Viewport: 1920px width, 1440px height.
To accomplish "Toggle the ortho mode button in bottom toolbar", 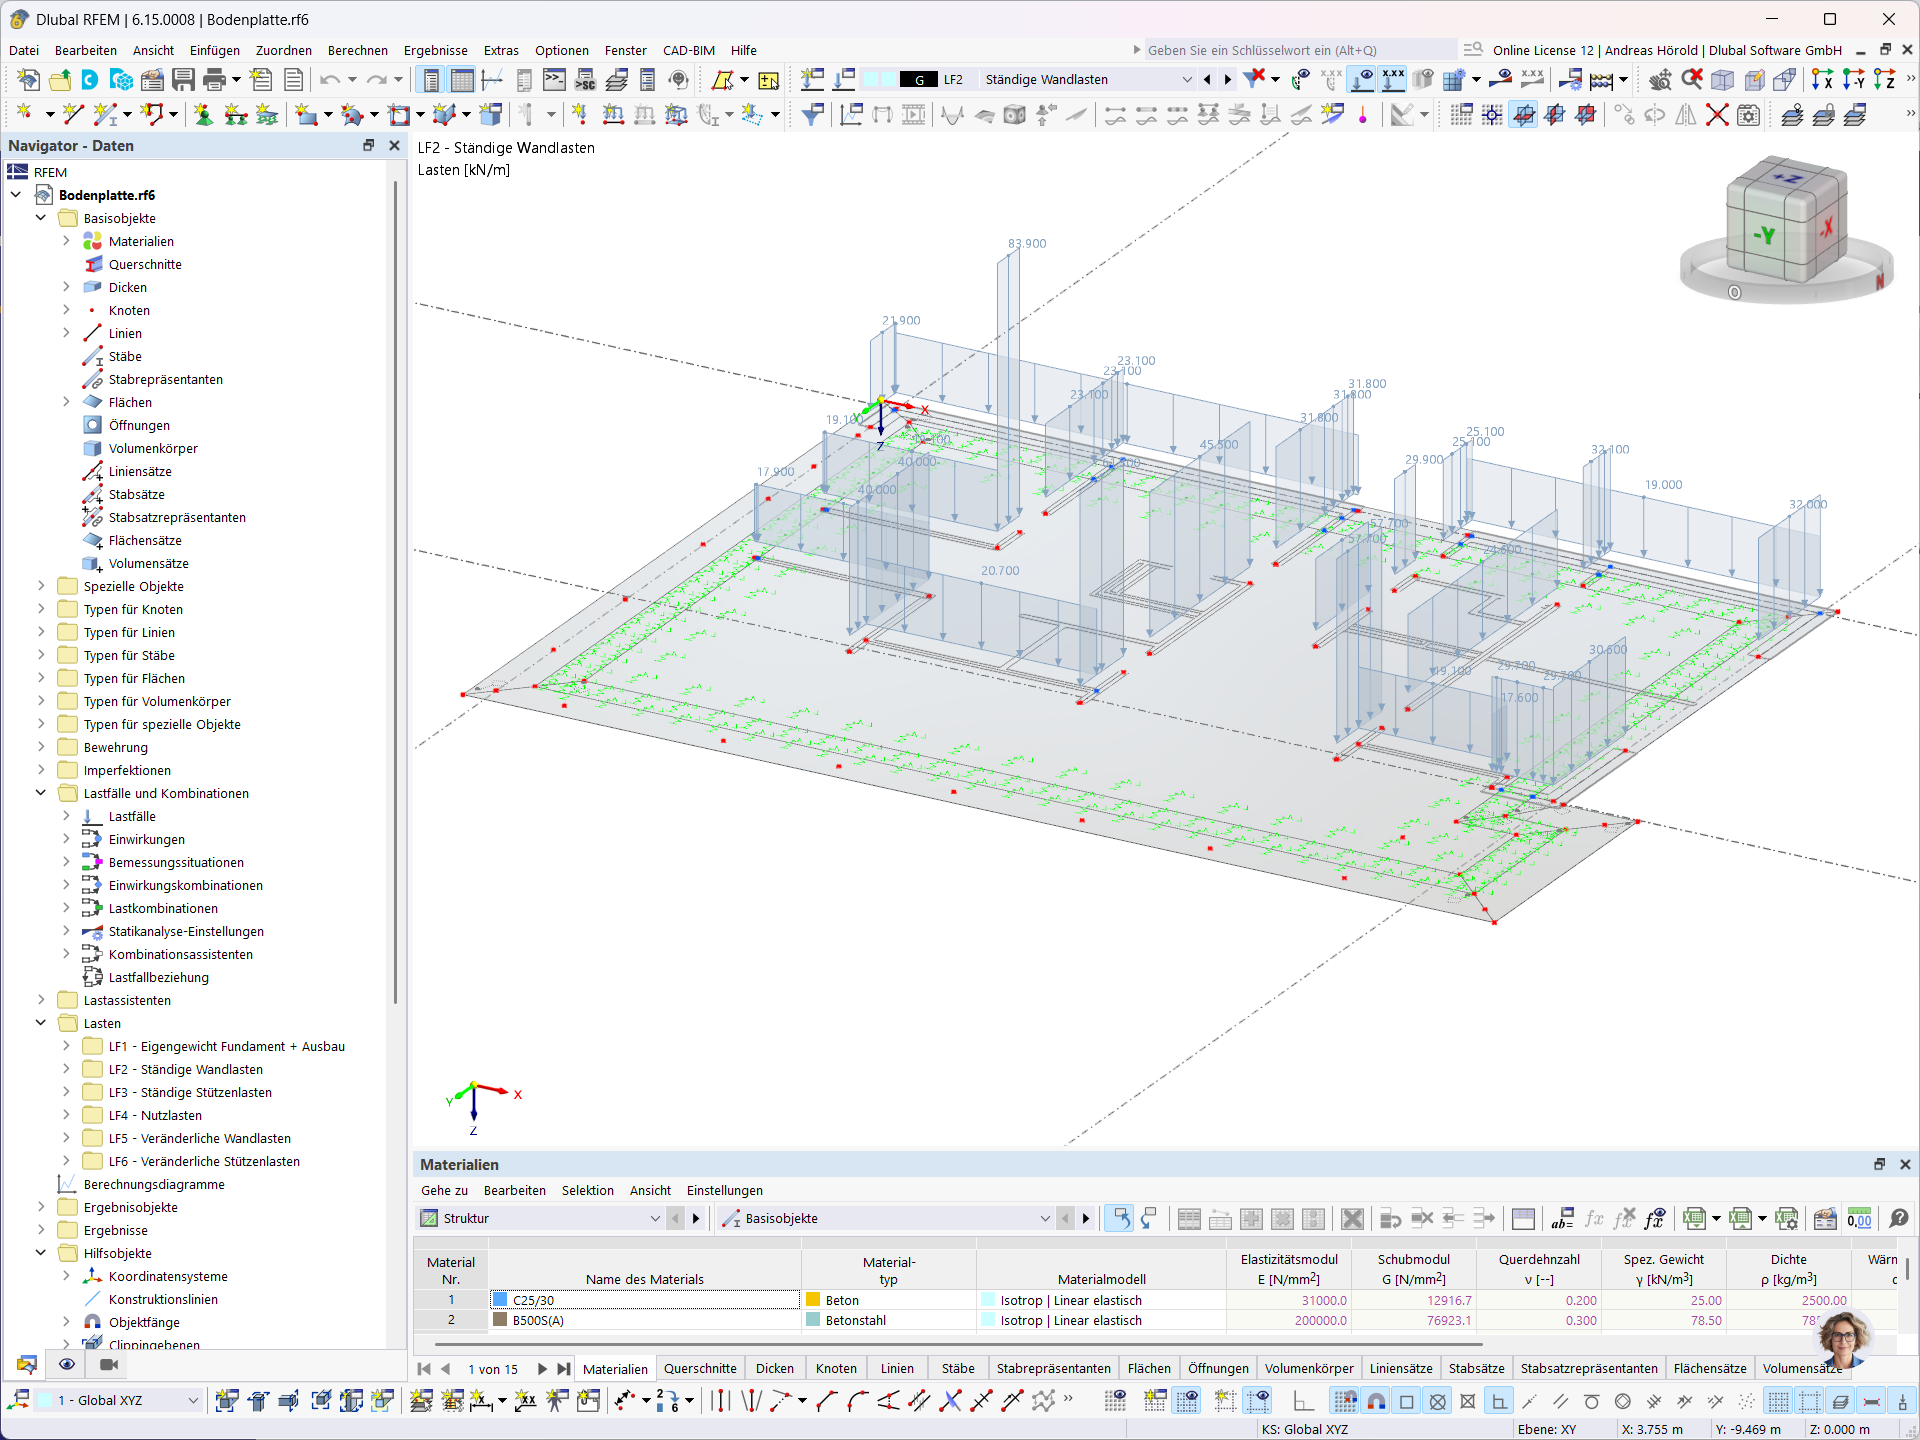I will [1303, 1401].
